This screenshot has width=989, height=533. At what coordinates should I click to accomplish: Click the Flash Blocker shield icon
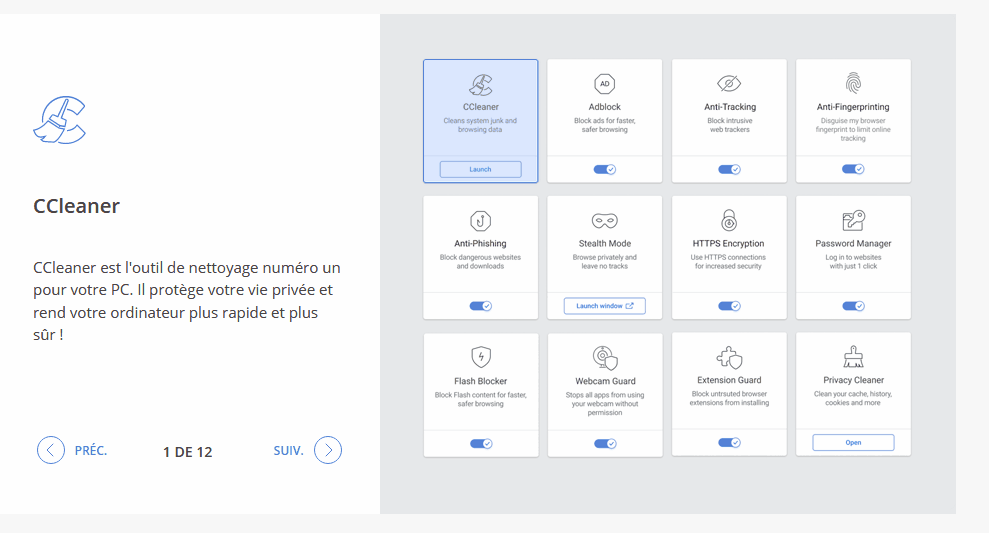tap(481, 357)
